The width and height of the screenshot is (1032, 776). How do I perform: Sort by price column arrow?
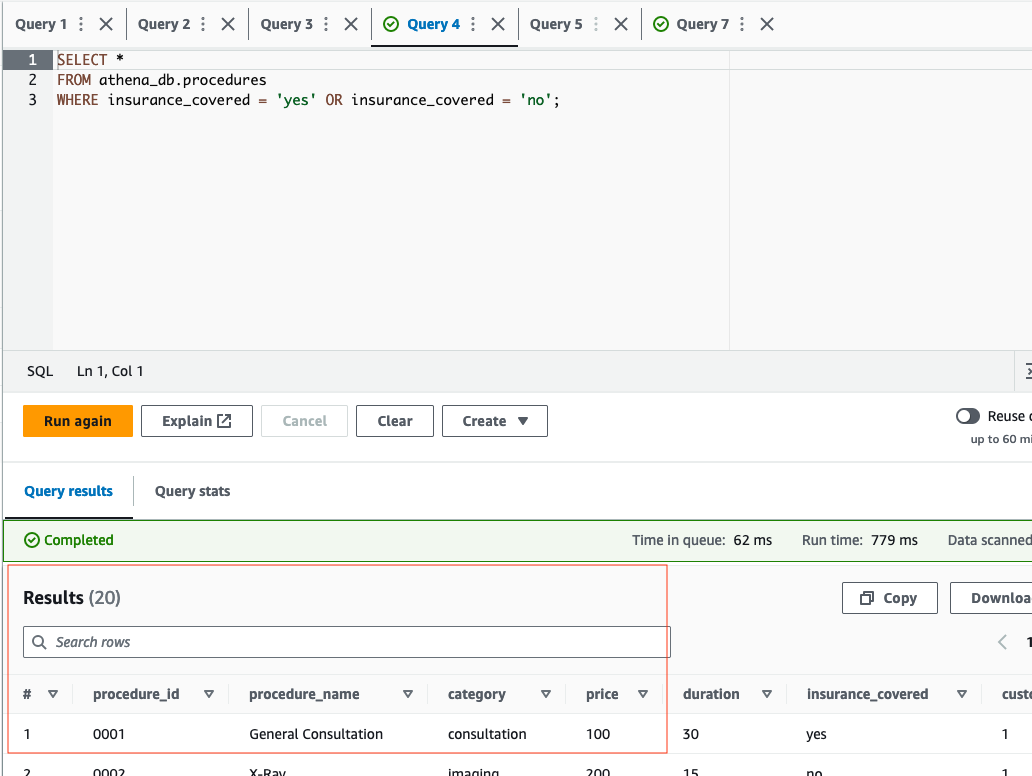coord(643,694)
